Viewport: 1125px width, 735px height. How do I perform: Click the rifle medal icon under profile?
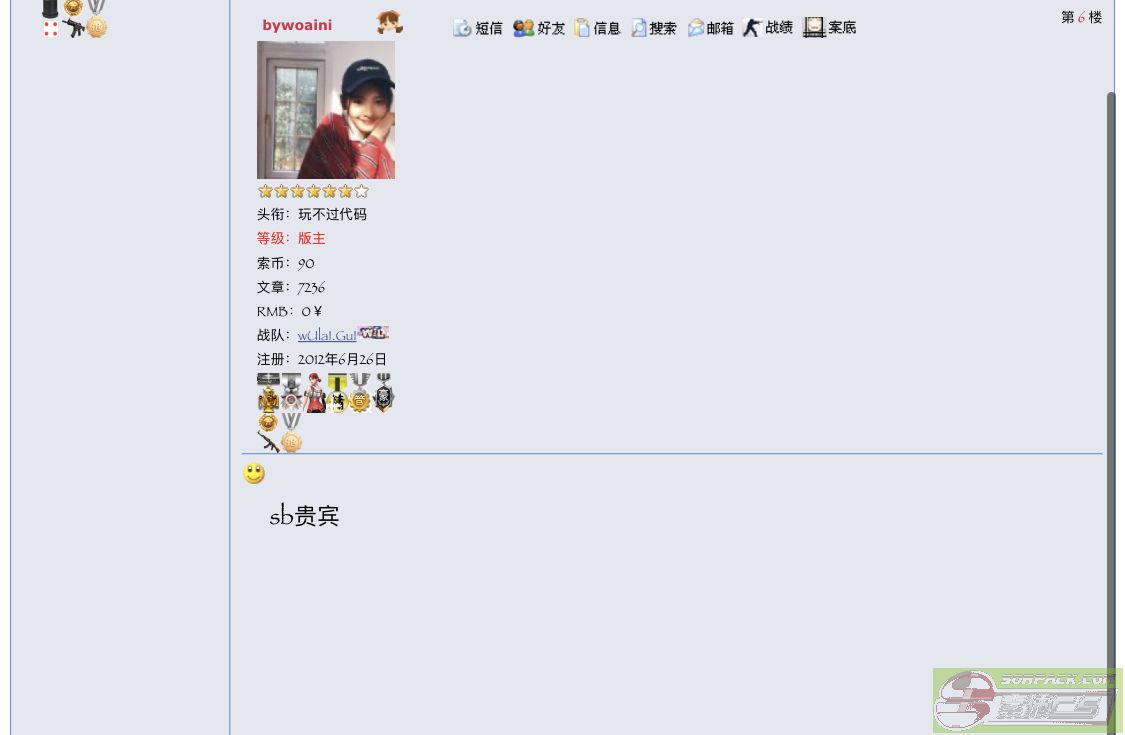(268, 441)
